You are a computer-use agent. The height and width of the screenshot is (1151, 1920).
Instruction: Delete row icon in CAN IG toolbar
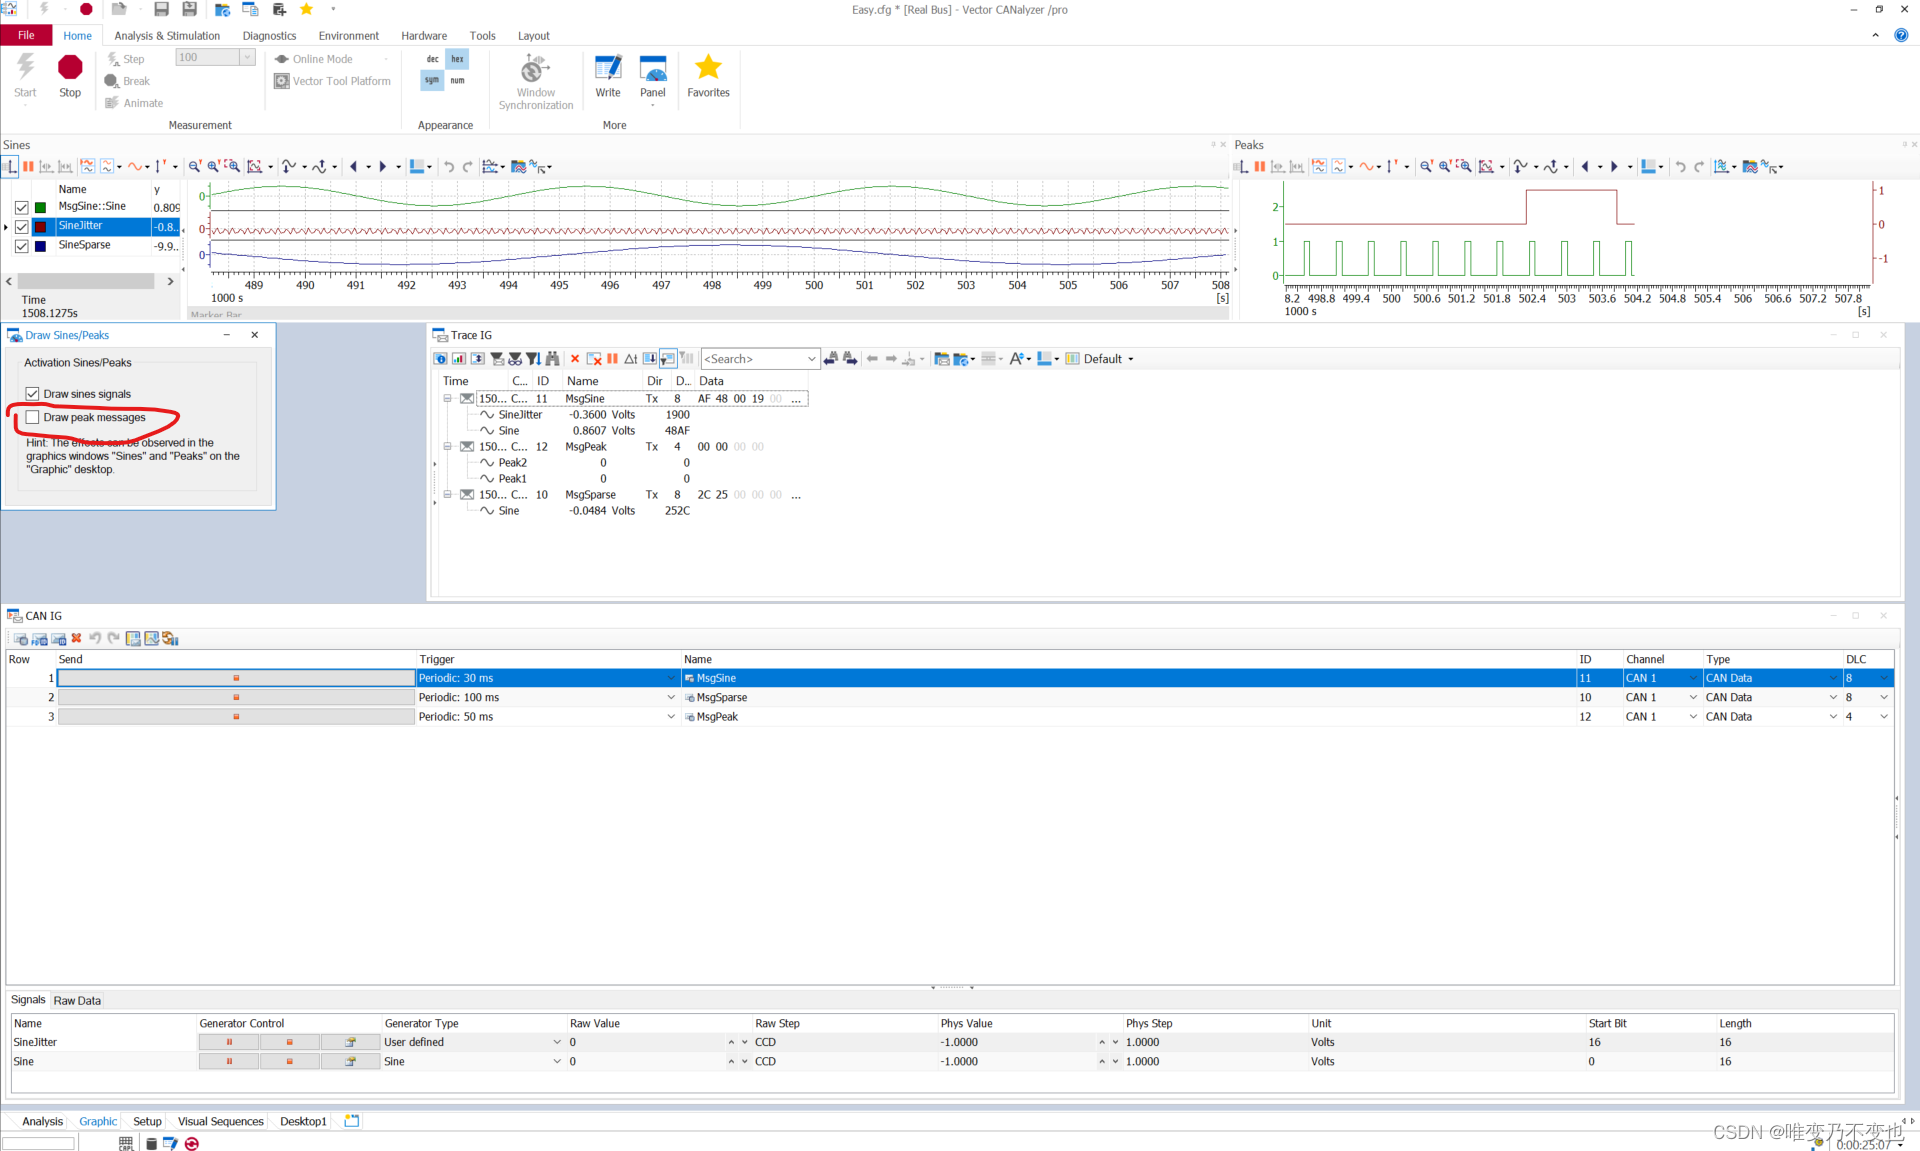tap(77, 638)
